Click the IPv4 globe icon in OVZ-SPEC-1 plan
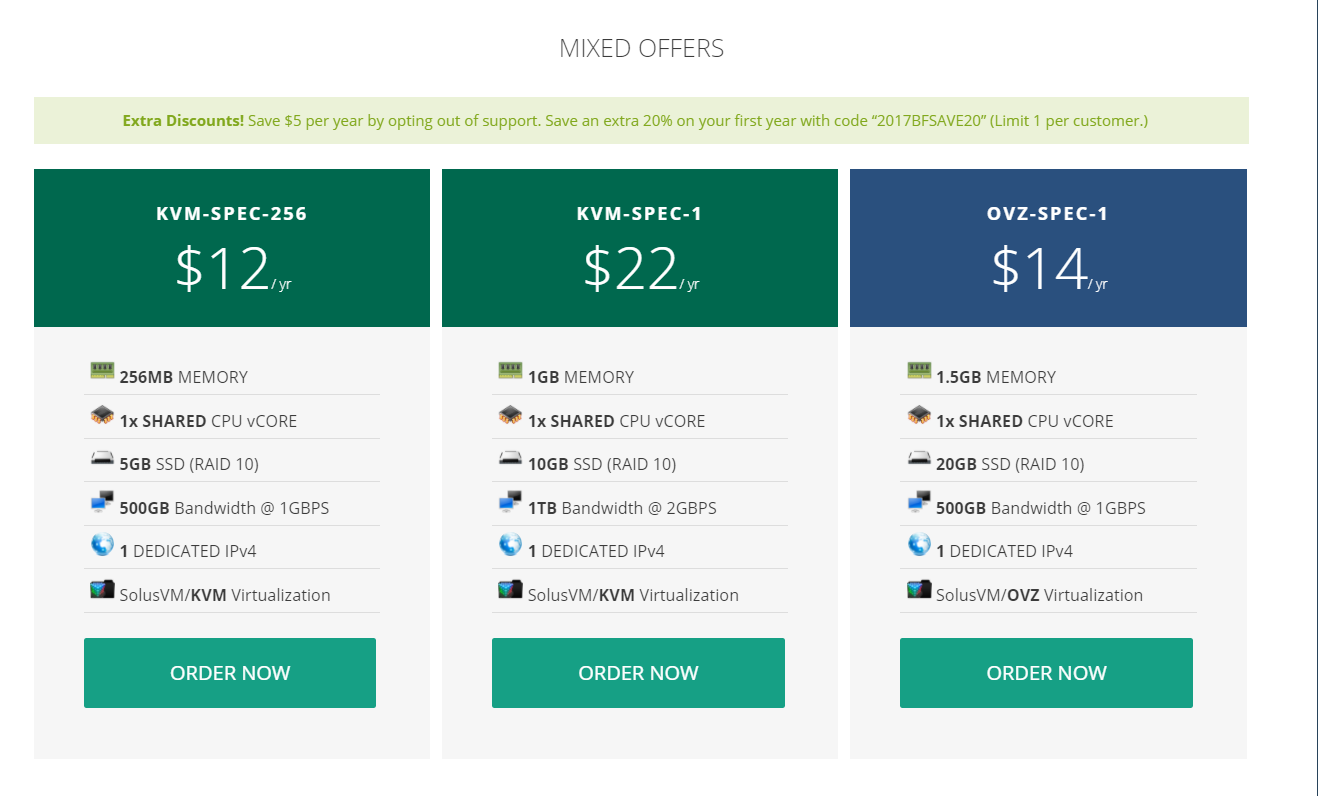This screenshot has width=1318, height=796. click(919, 546)
